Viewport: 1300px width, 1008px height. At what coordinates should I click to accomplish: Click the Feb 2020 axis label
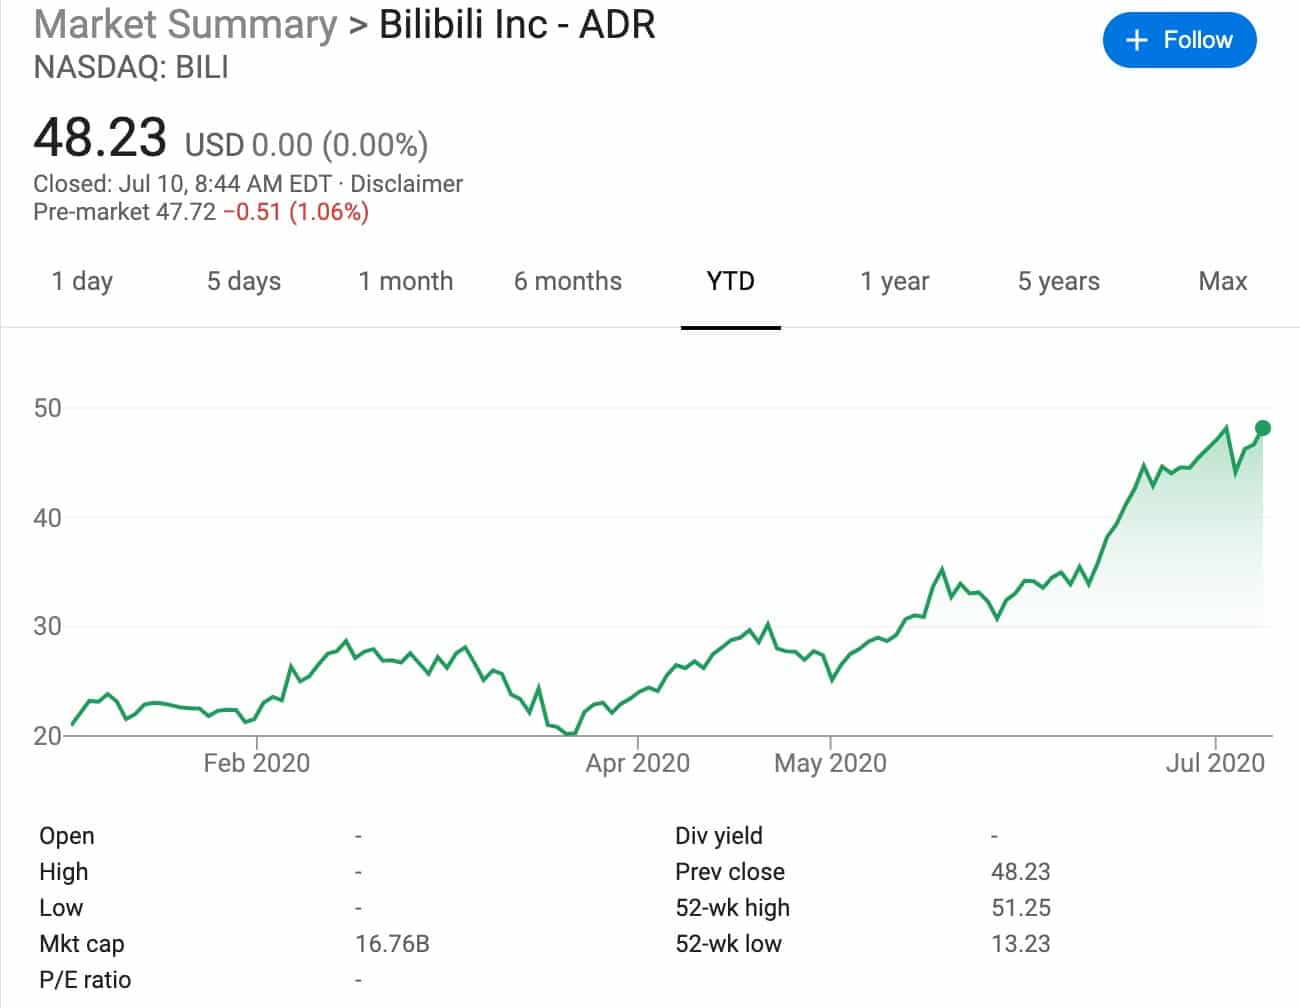tap(257, 763)
